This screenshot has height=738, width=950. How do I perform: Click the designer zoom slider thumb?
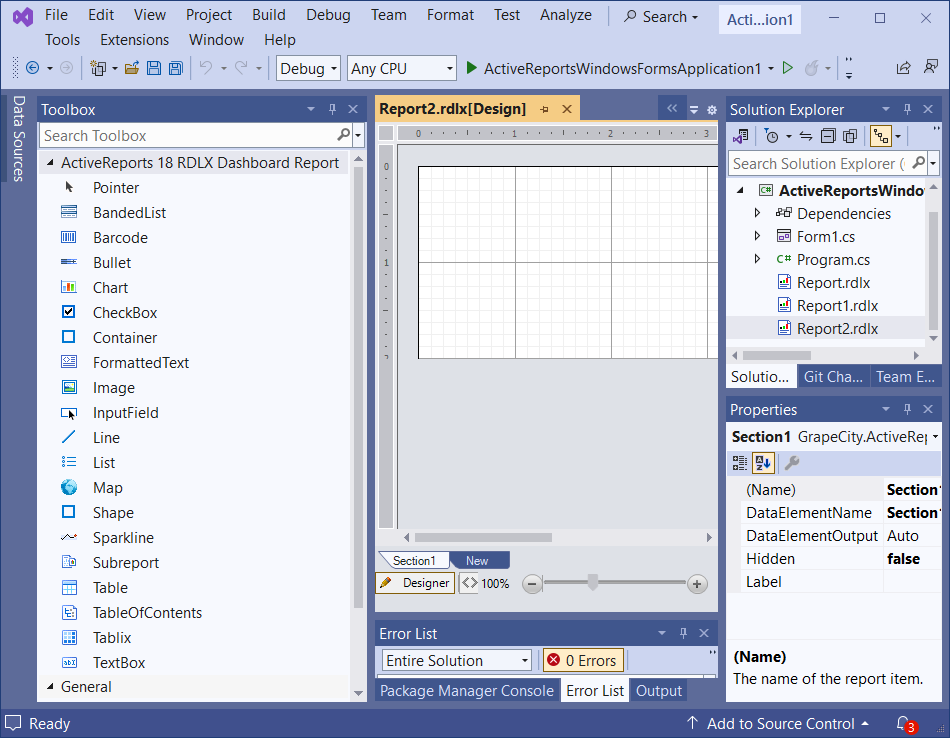593,582
